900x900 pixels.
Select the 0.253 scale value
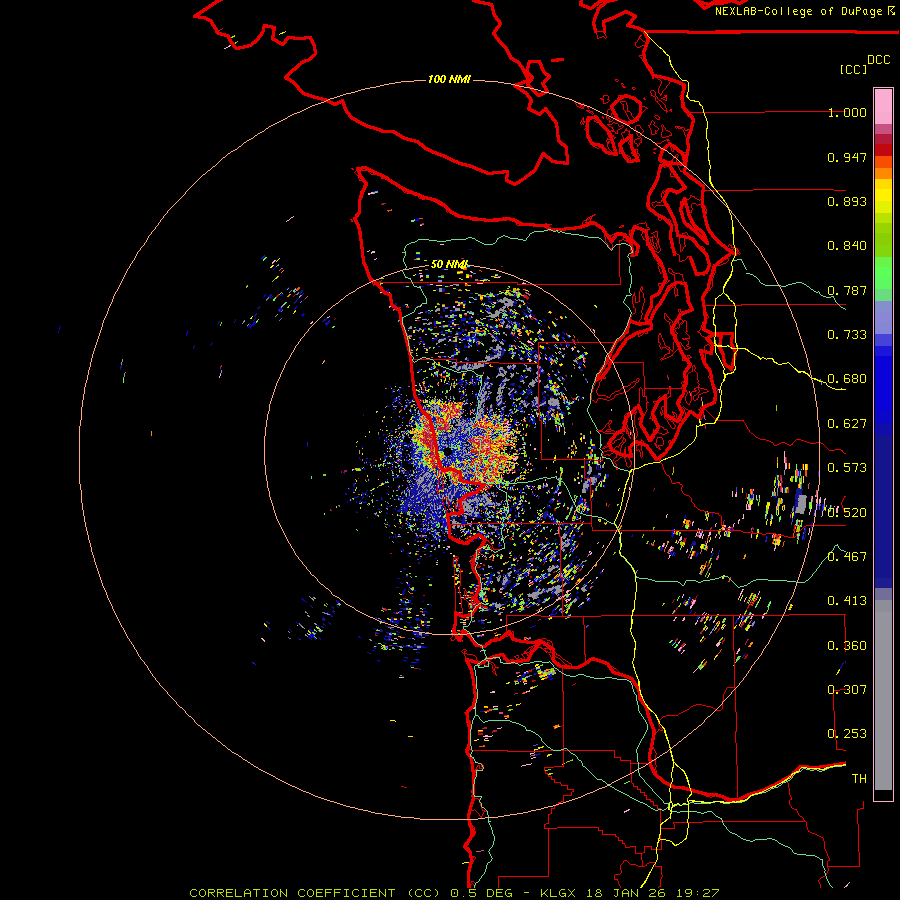(847, 734)
